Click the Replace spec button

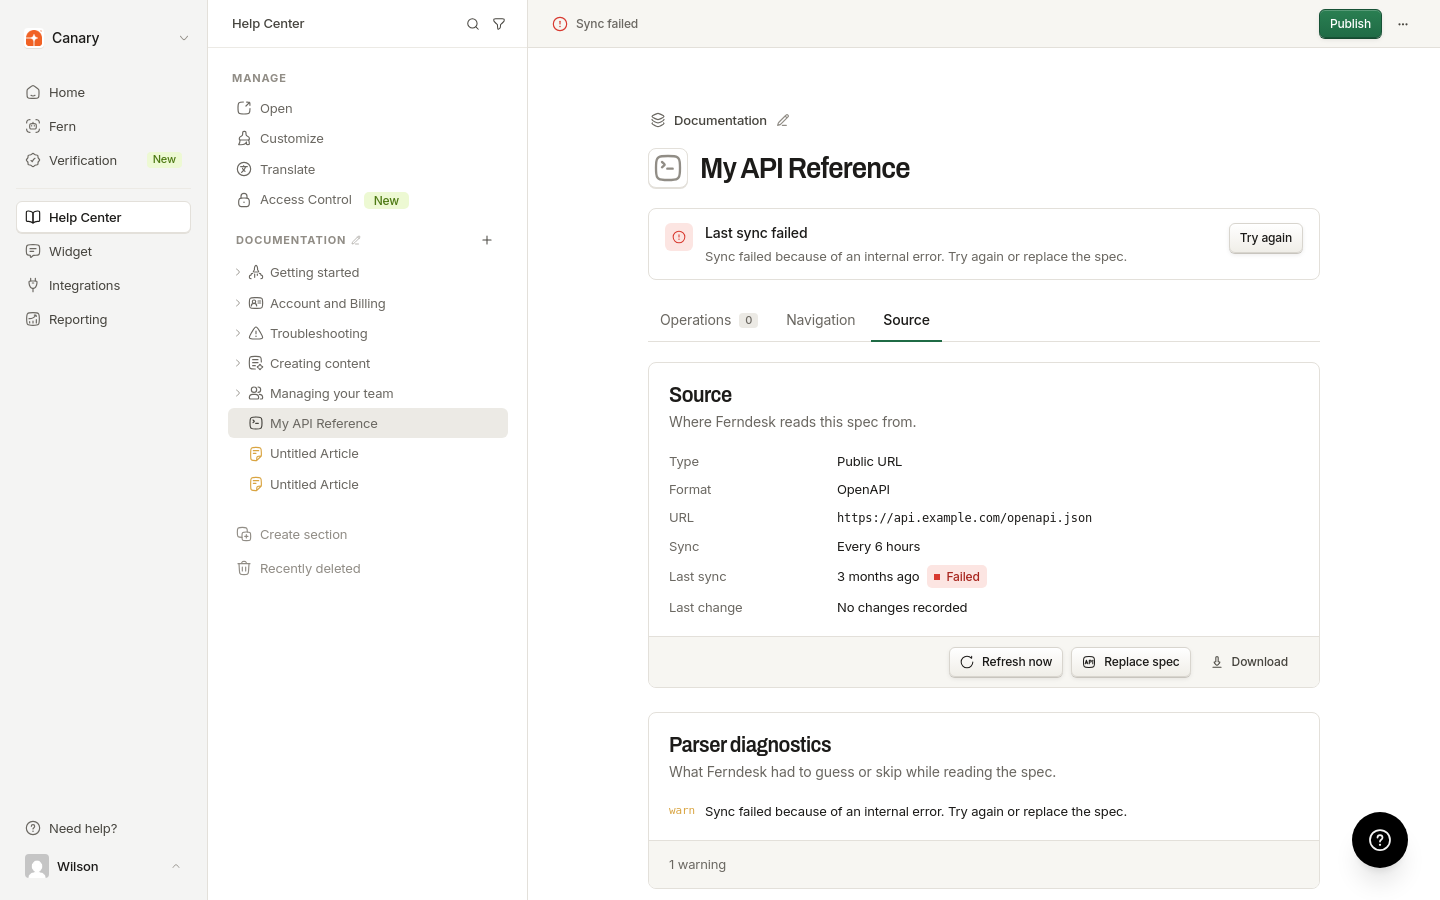1131,662
